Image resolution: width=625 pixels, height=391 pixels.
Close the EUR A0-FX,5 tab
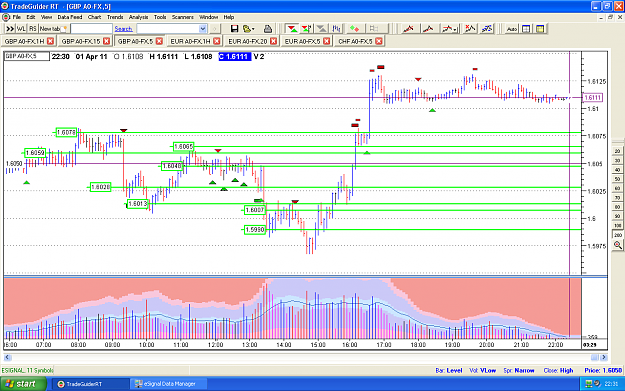326,41
